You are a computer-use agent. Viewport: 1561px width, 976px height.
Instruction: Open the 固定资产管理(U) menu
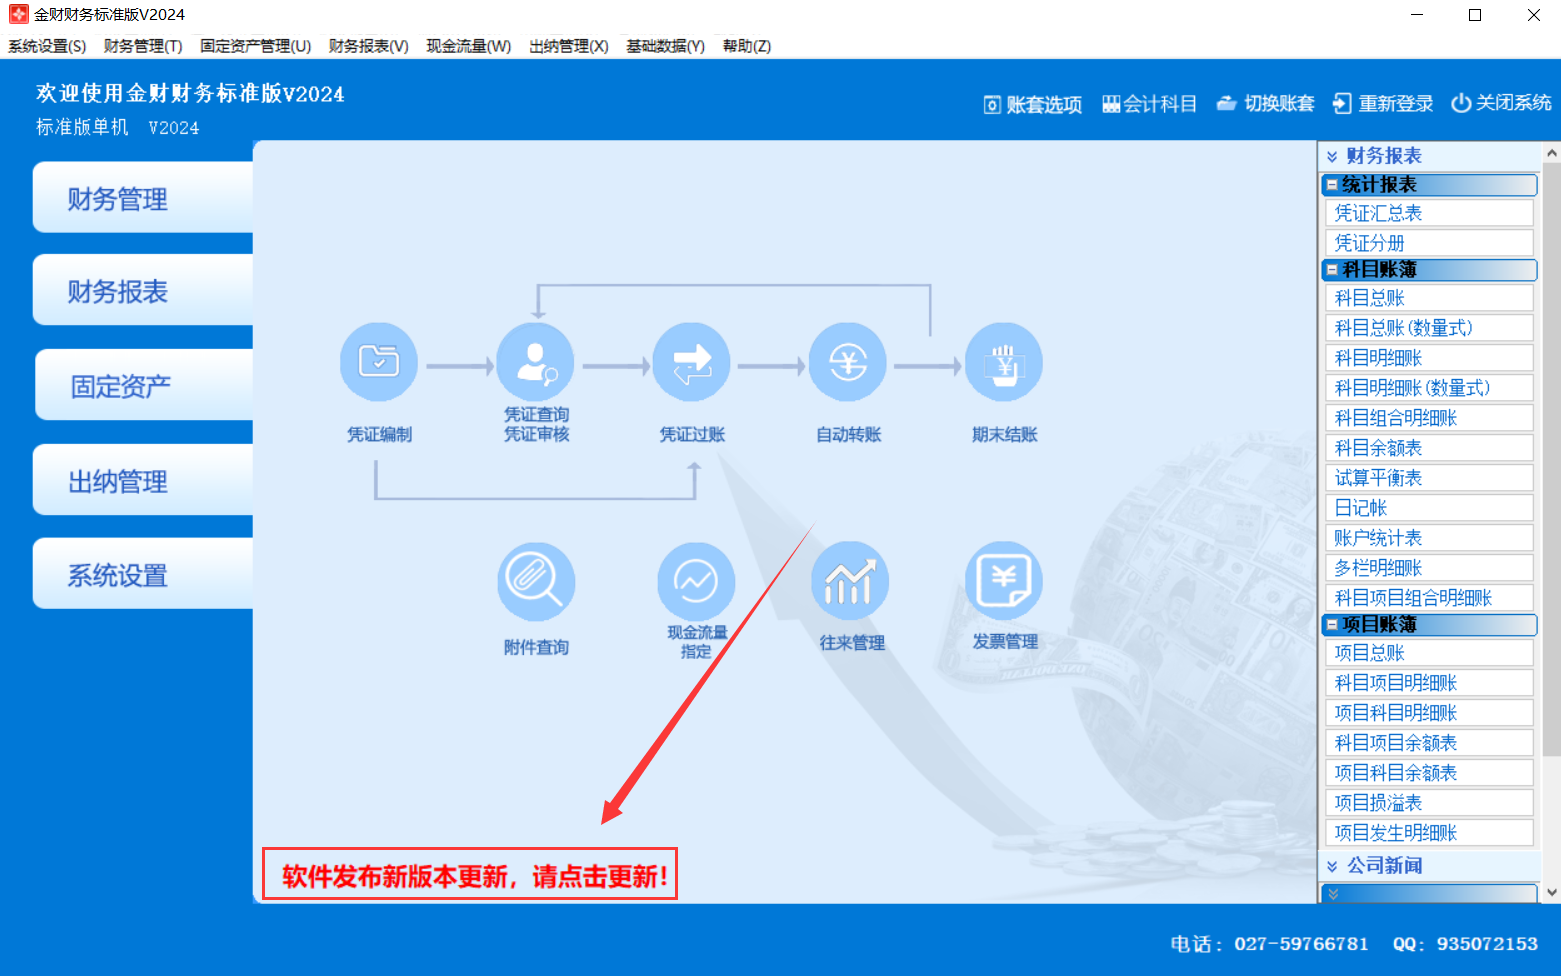click(255, 46)
